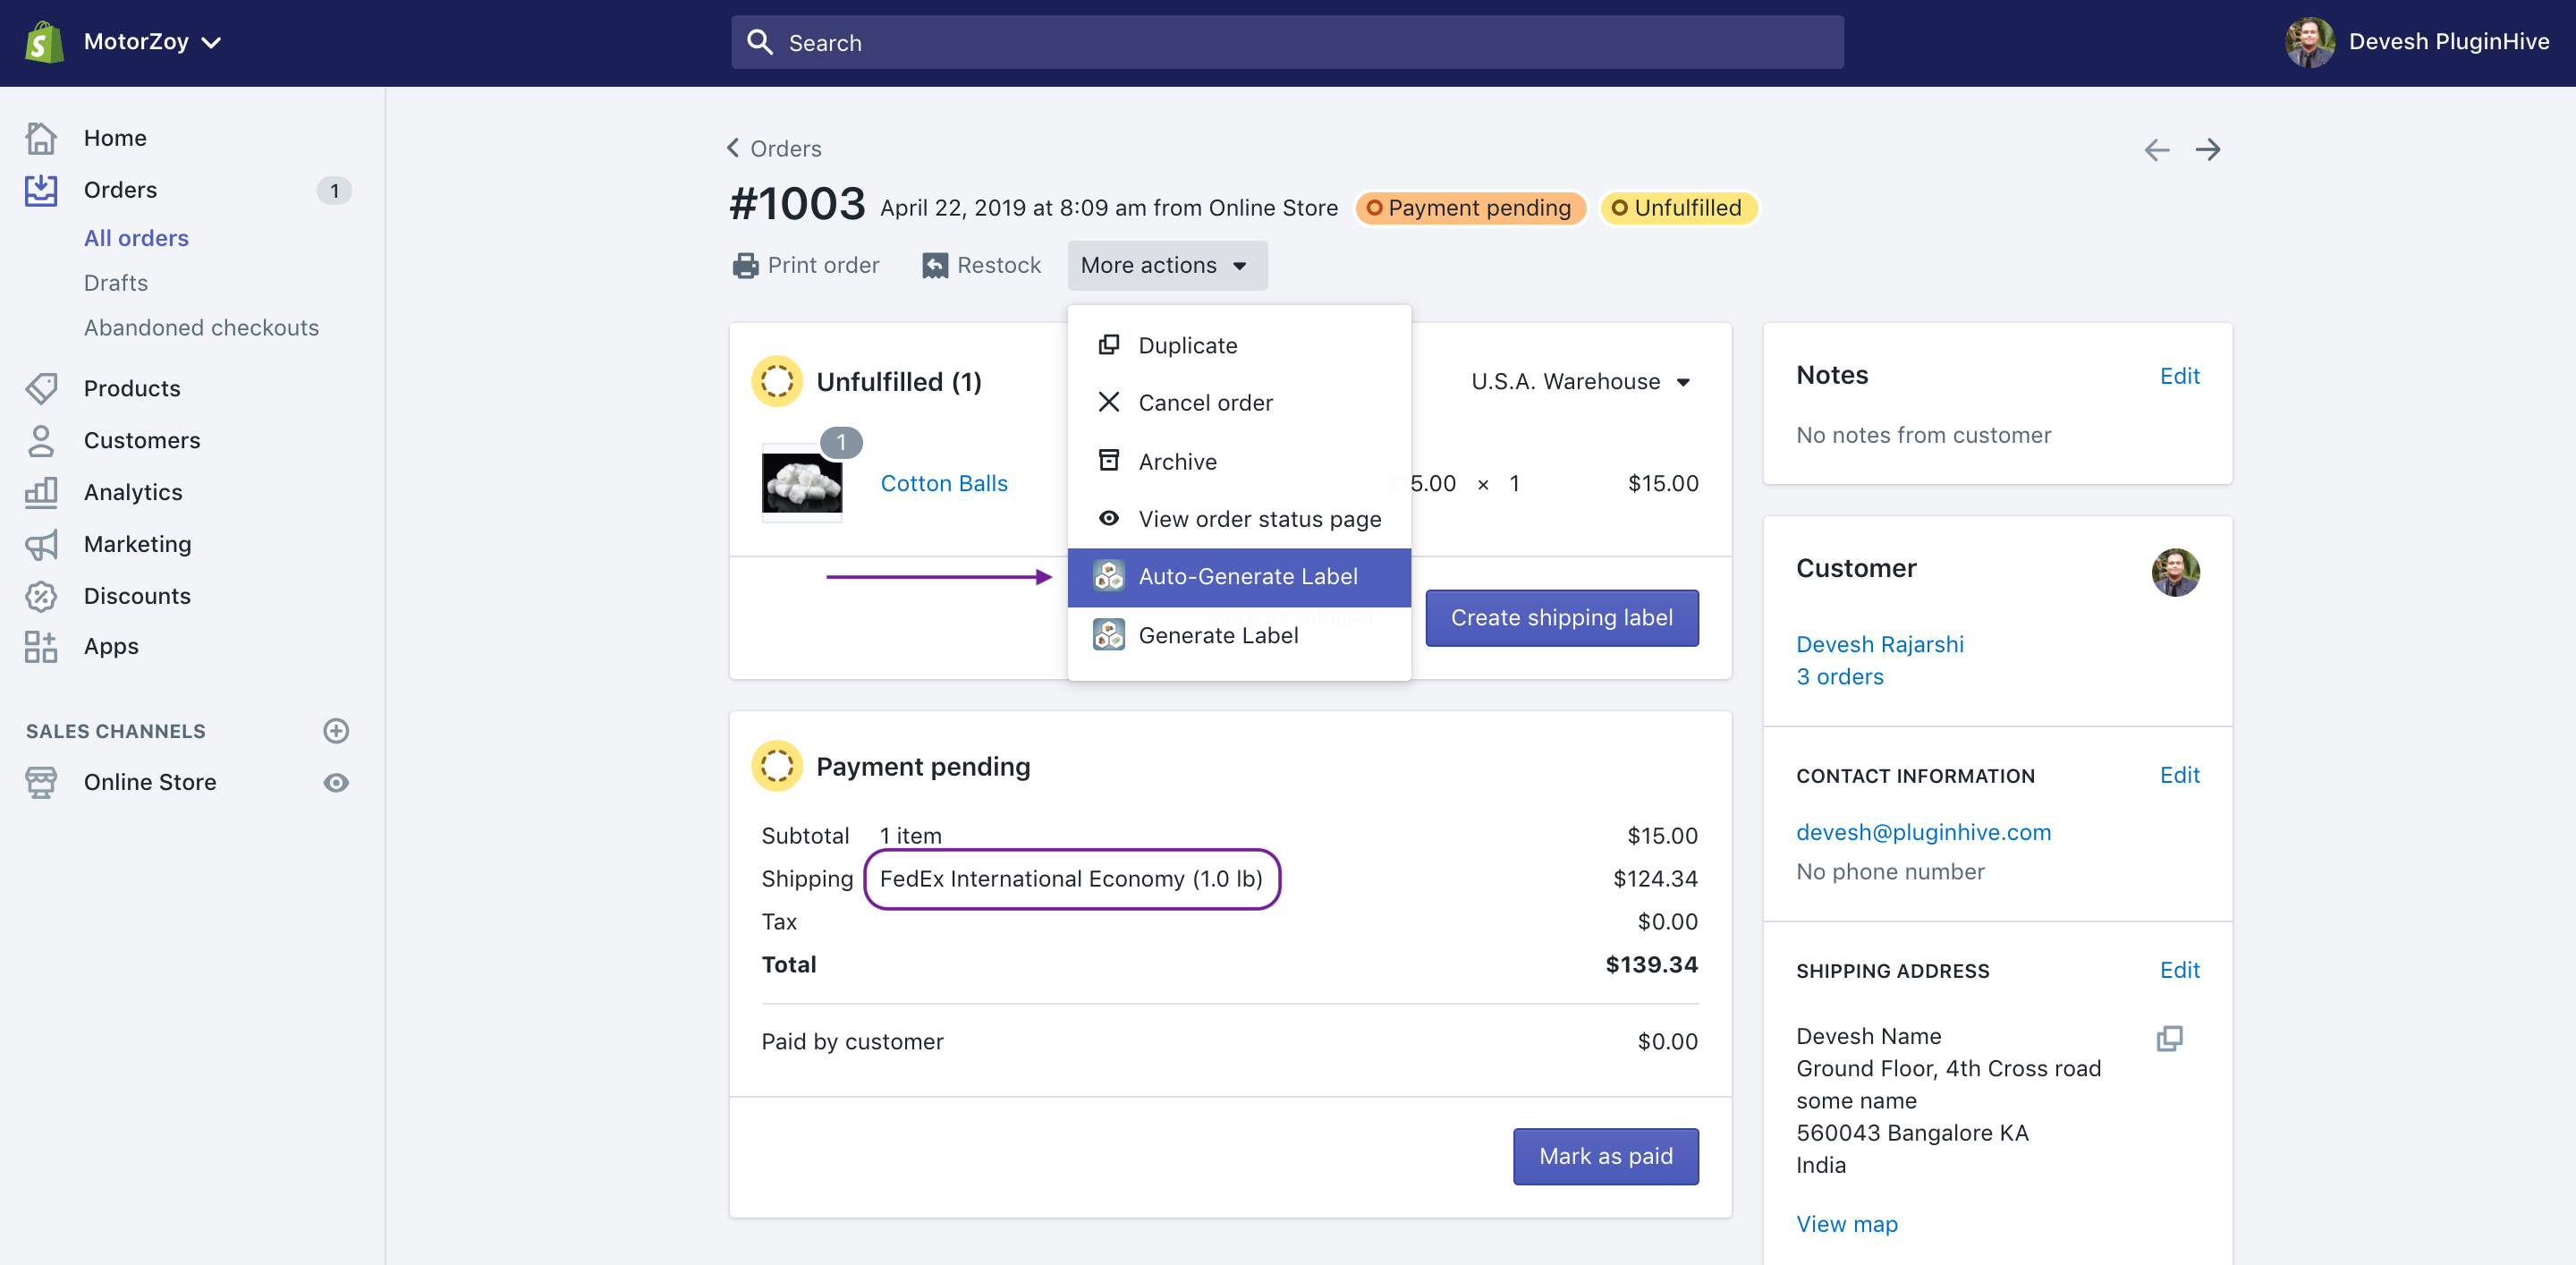
Task: Focus the top Search field
Action: pos(1287,43)
